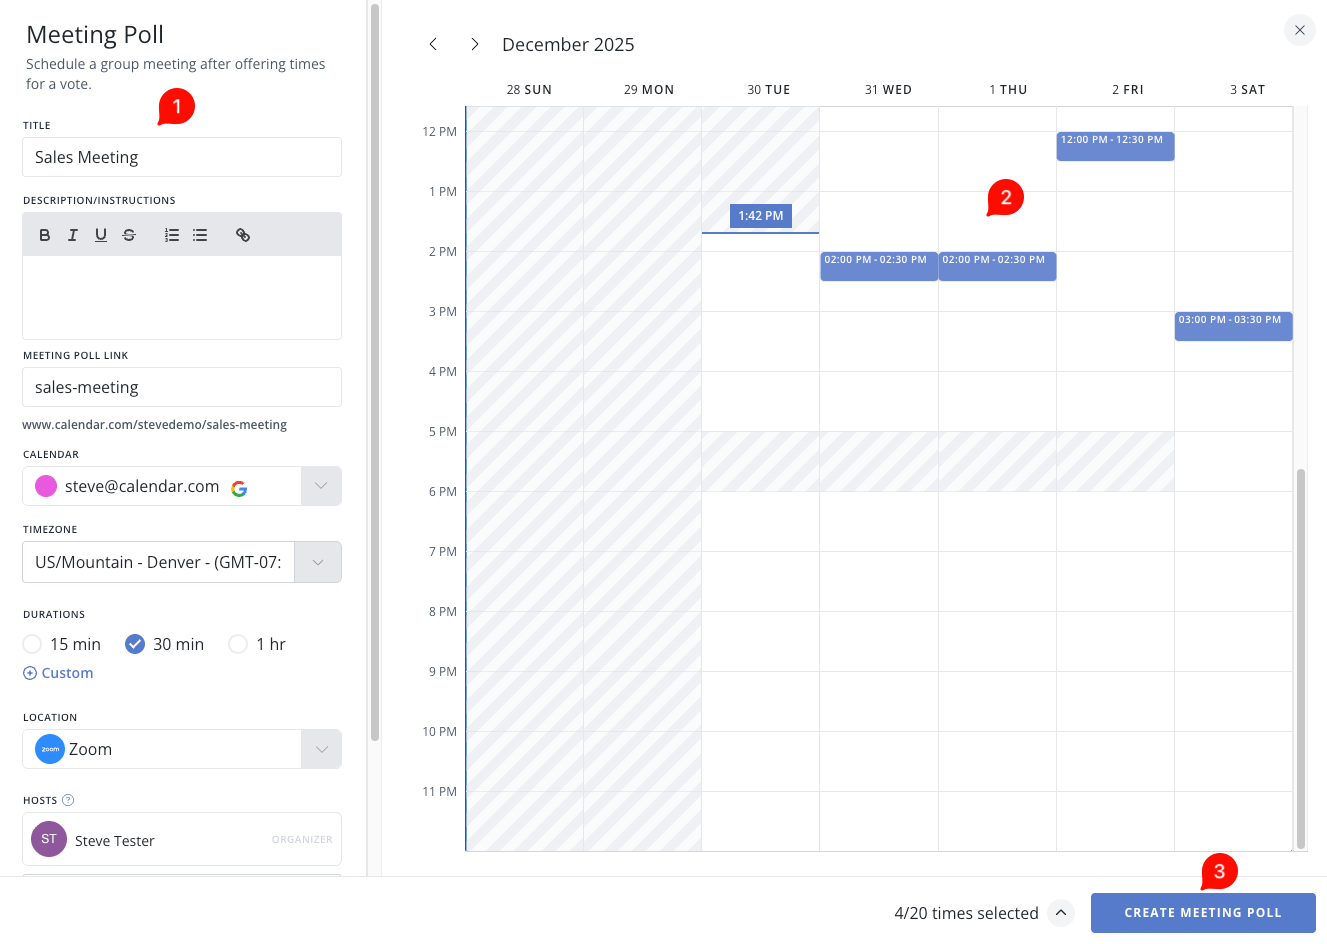Screen dimensions: 1327x944
Task: Click the Title field containing Sales Meeting
Action: [182, 157]
